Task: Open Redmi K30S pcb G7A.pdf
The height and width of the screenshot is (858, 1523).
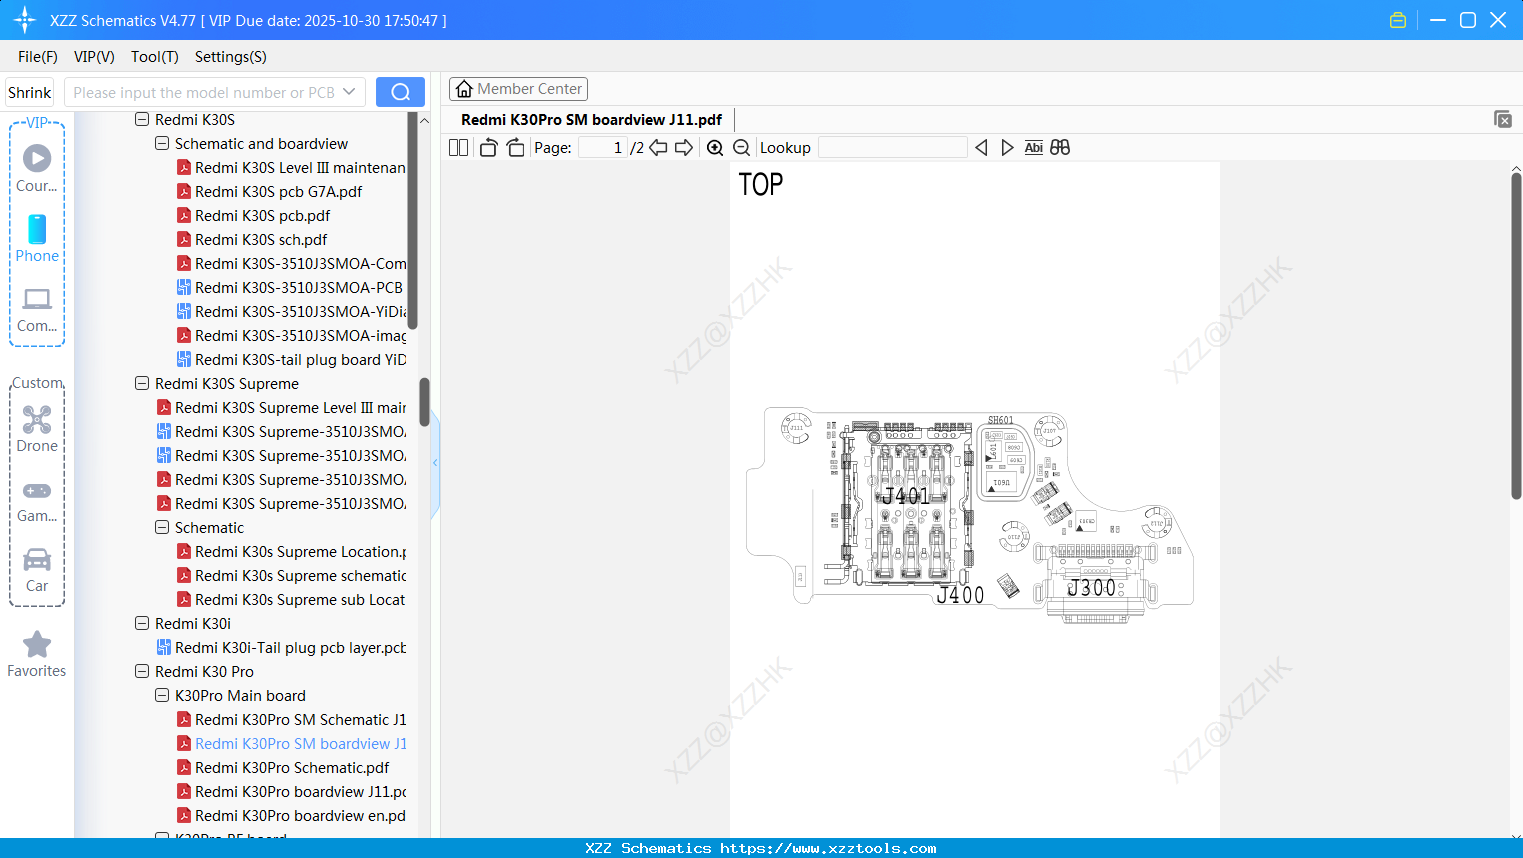Action: (x=279, y=192)
